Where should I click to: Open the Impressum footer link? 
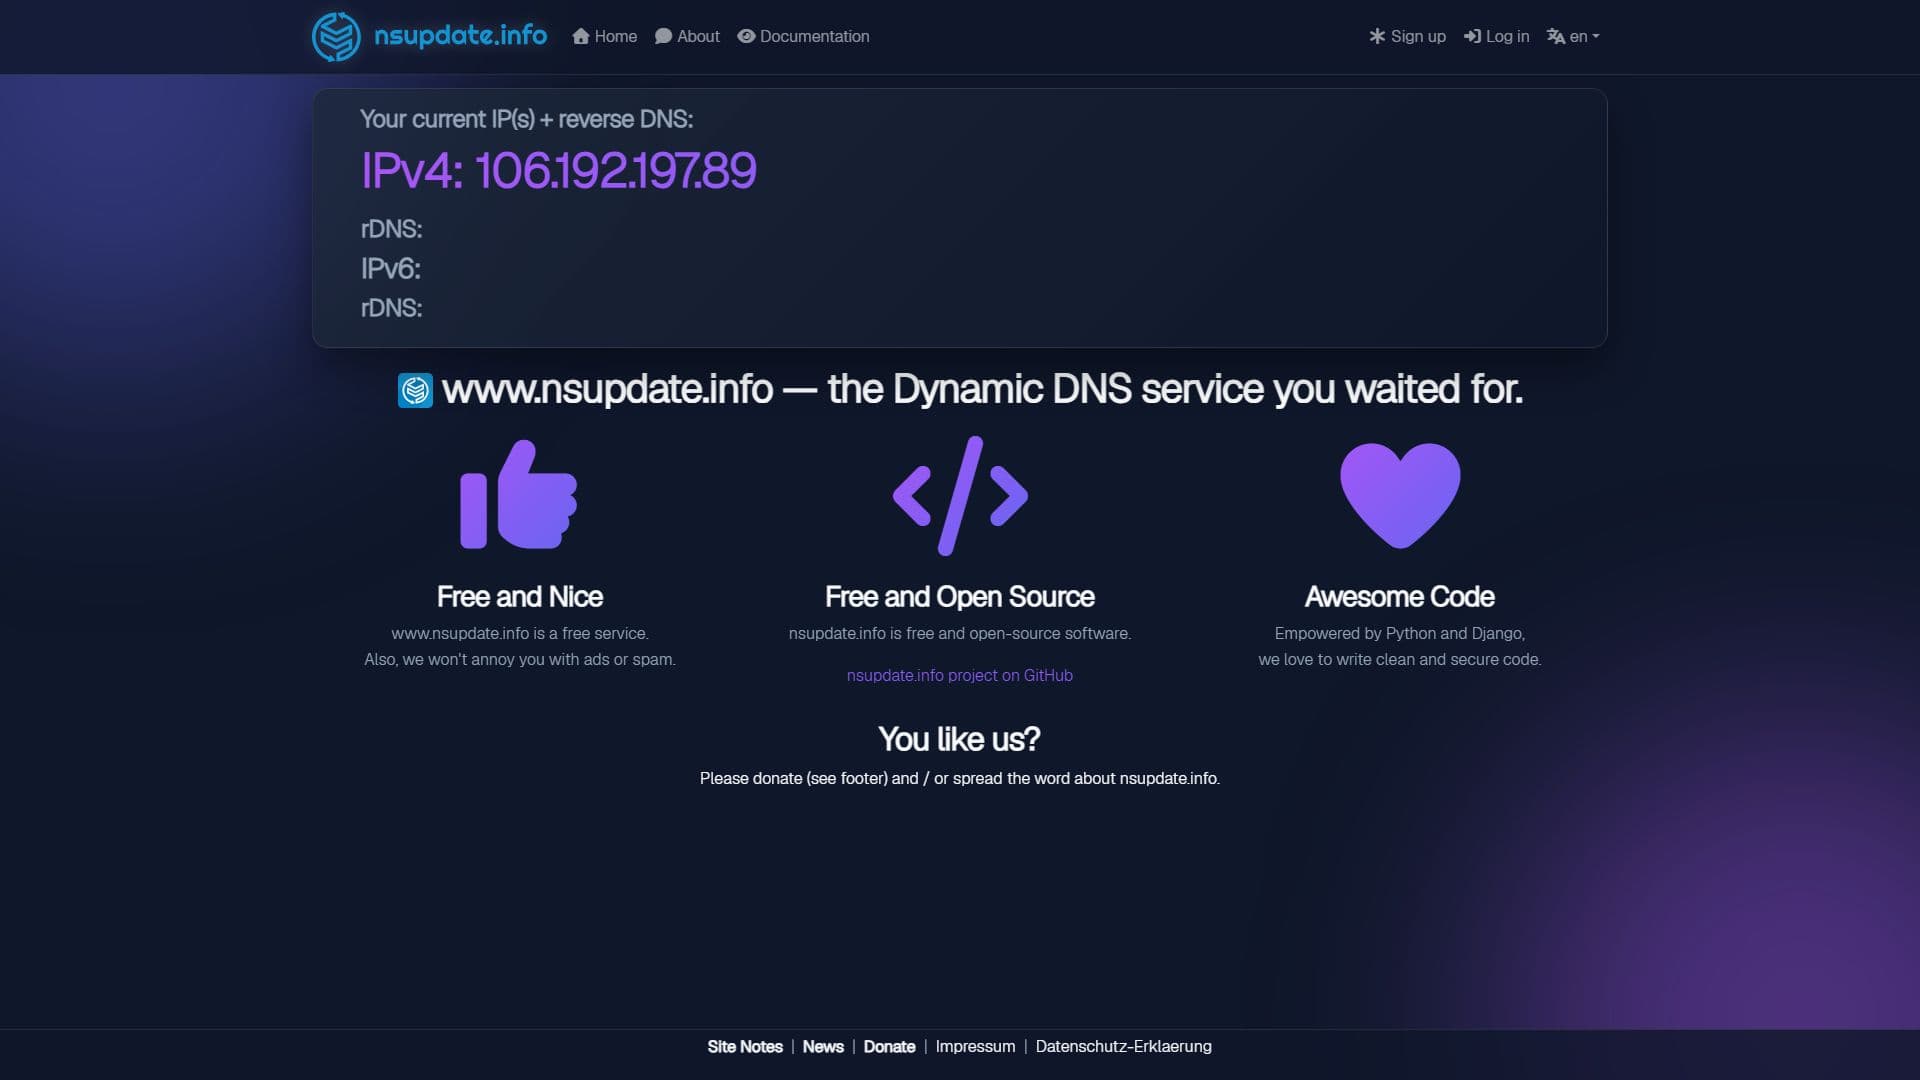(x=975, y=1047)
